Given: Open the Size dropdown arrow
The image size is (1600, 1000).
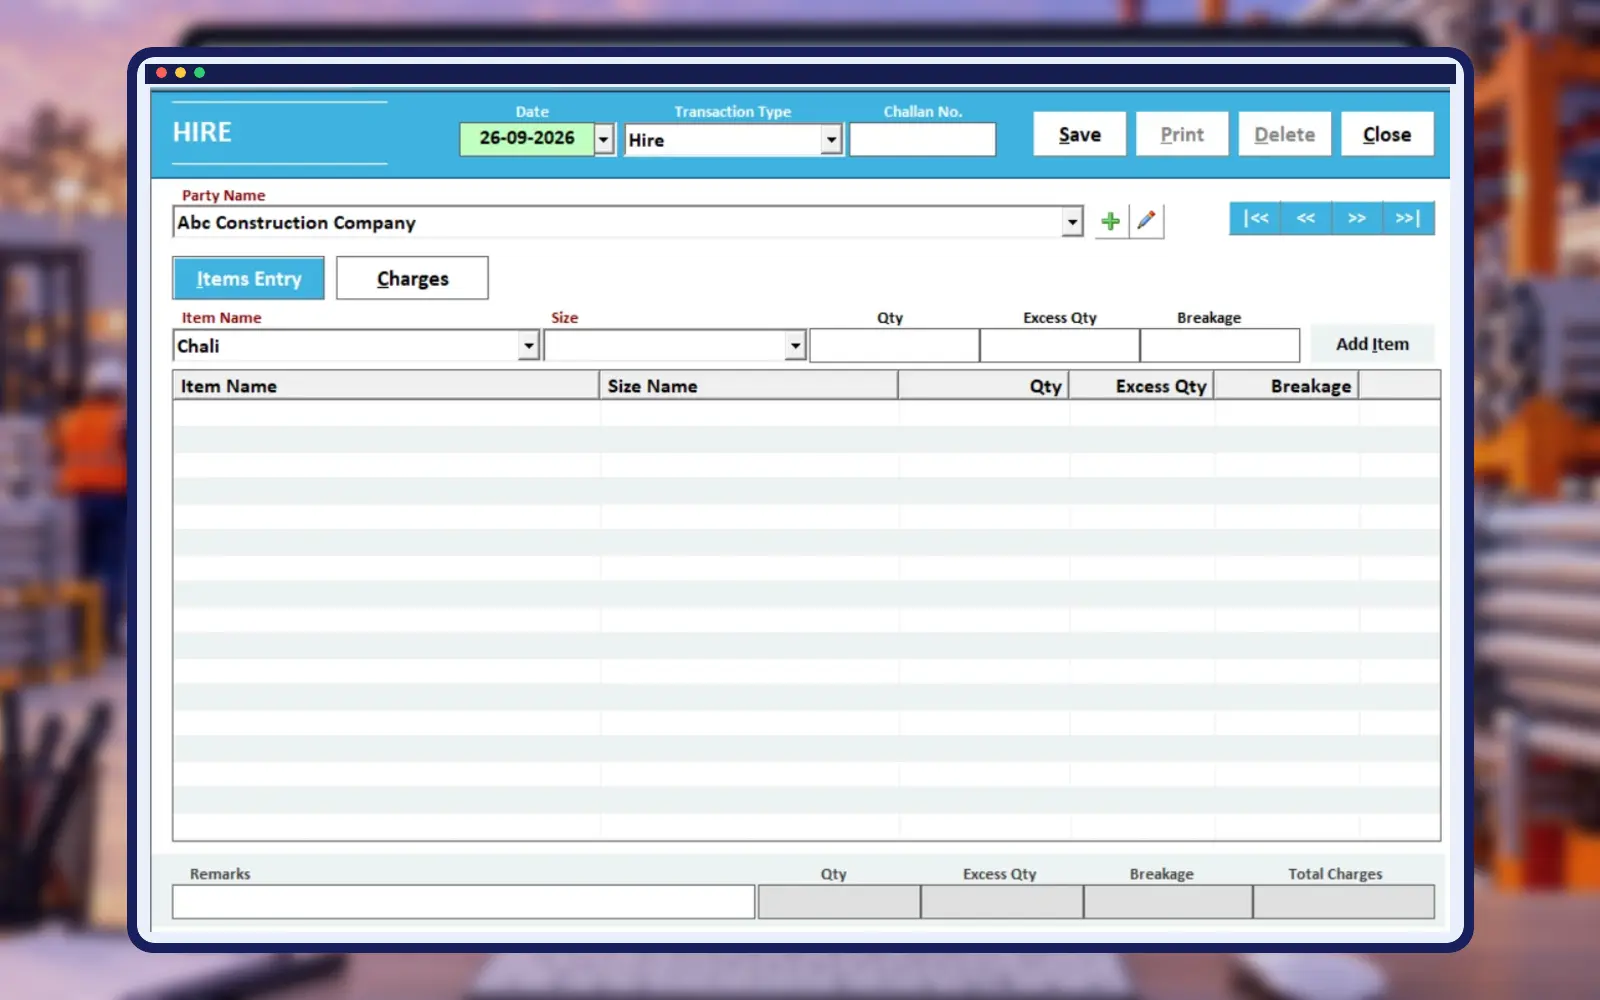Looking at the screenshot, I should (795, 346).
